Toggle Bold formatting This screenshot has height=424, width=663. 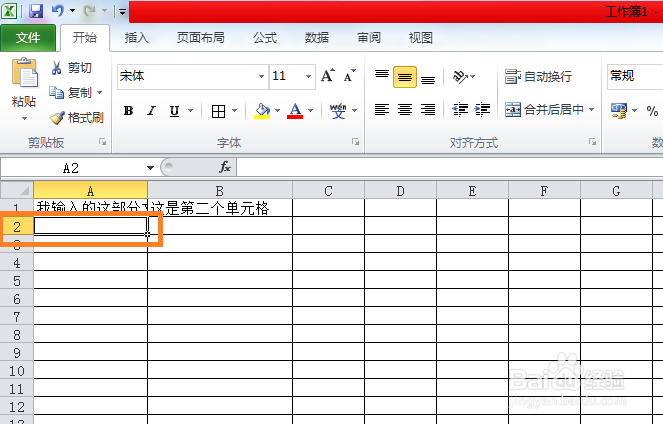click(x=129, y=111)
